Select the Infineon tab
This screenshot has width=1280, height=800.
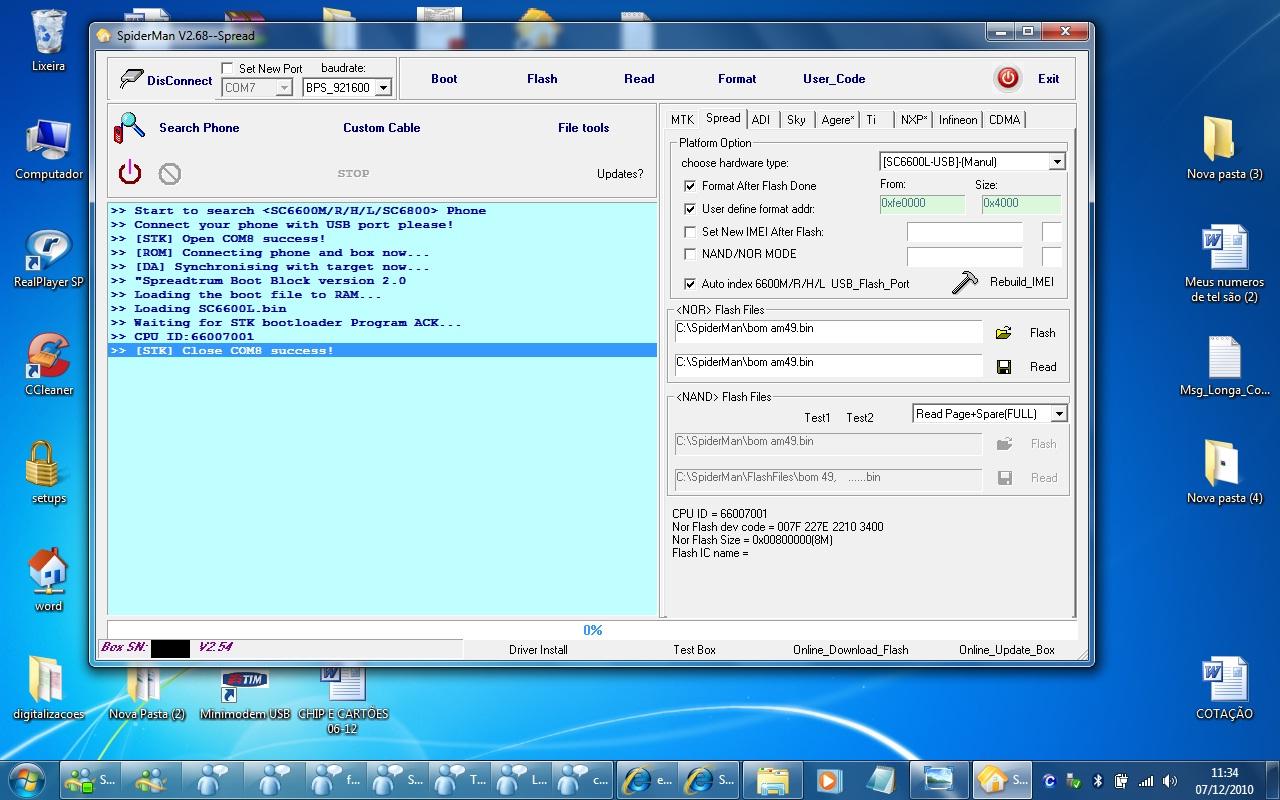pyautogui.click(x=957, y=120)
